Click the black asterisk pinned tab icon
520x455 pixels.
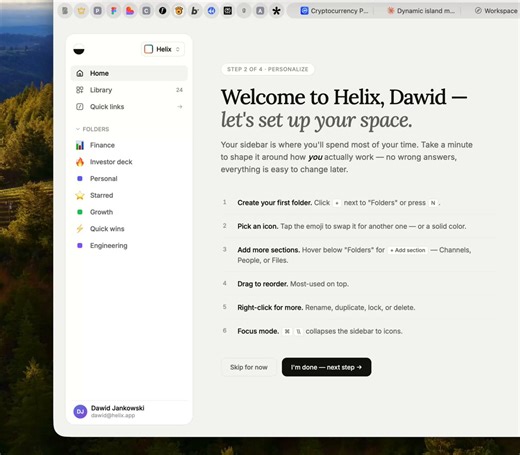276,11
